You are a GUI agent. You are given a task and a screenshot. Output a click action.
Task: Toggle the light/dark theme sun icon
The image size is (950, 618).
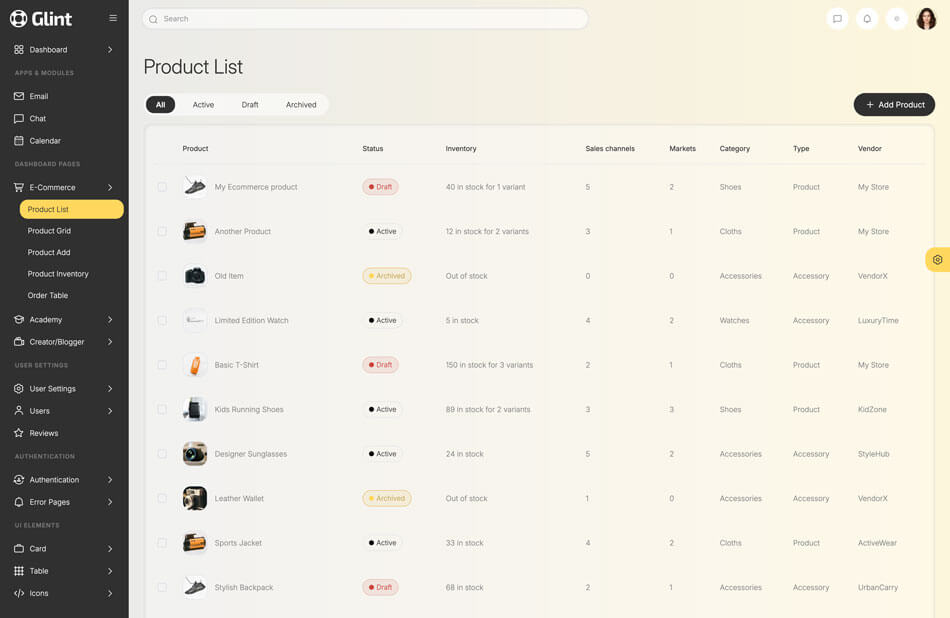pos(897,19)
